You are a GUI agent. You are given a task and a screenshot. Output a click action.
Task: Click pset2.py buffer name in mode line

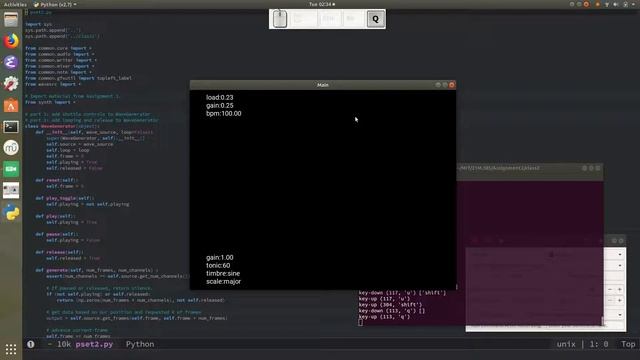click(x=94, y=344)
